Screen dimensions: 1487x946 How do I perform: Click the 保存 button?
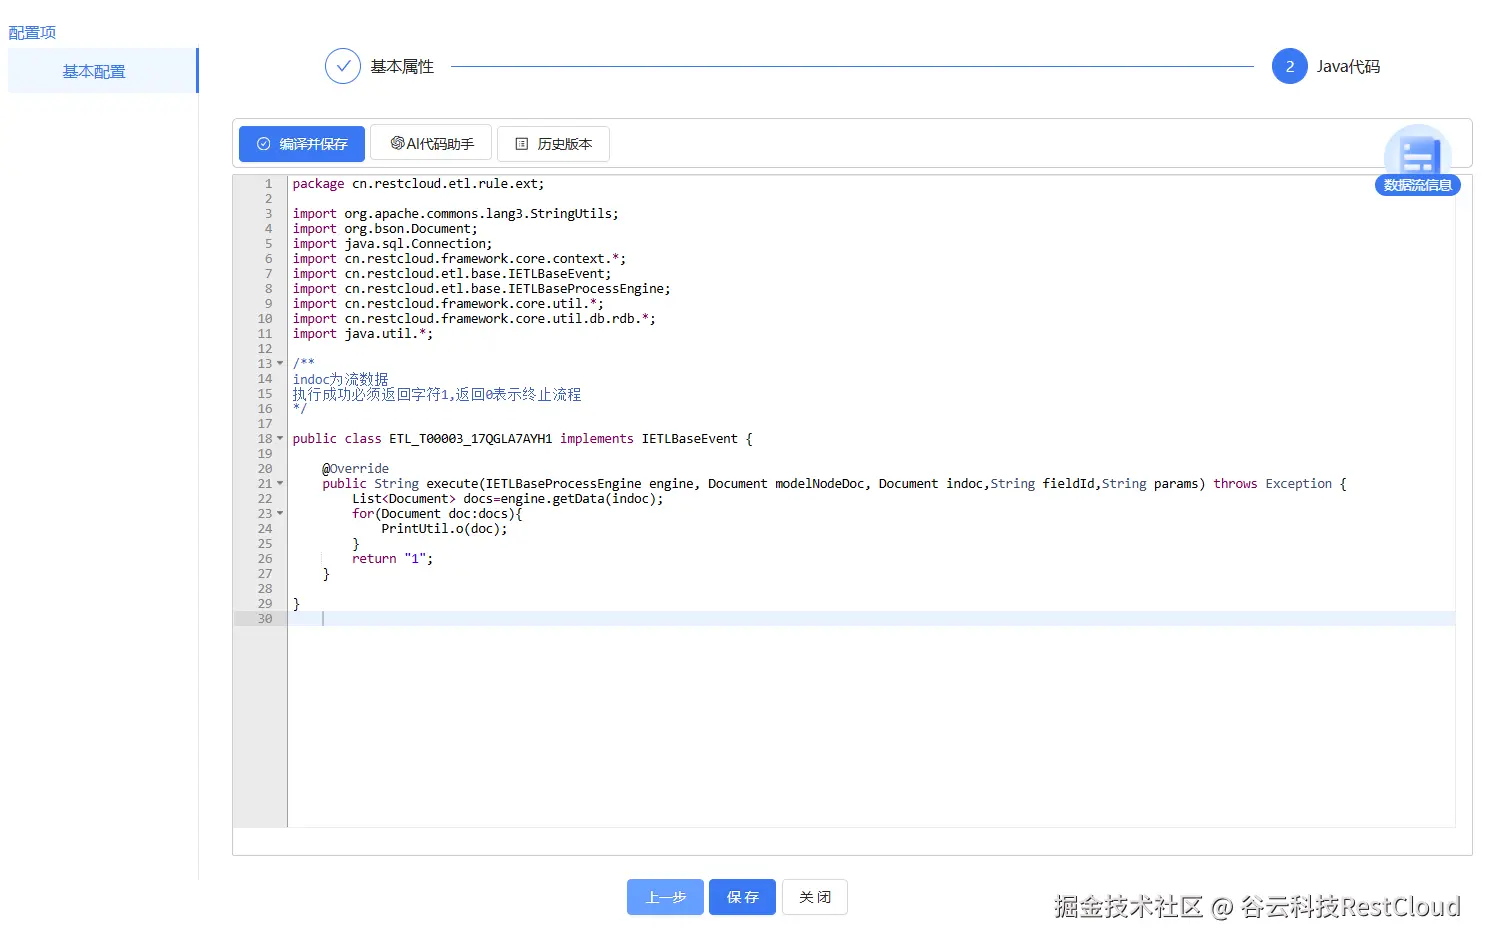(743, 897)
